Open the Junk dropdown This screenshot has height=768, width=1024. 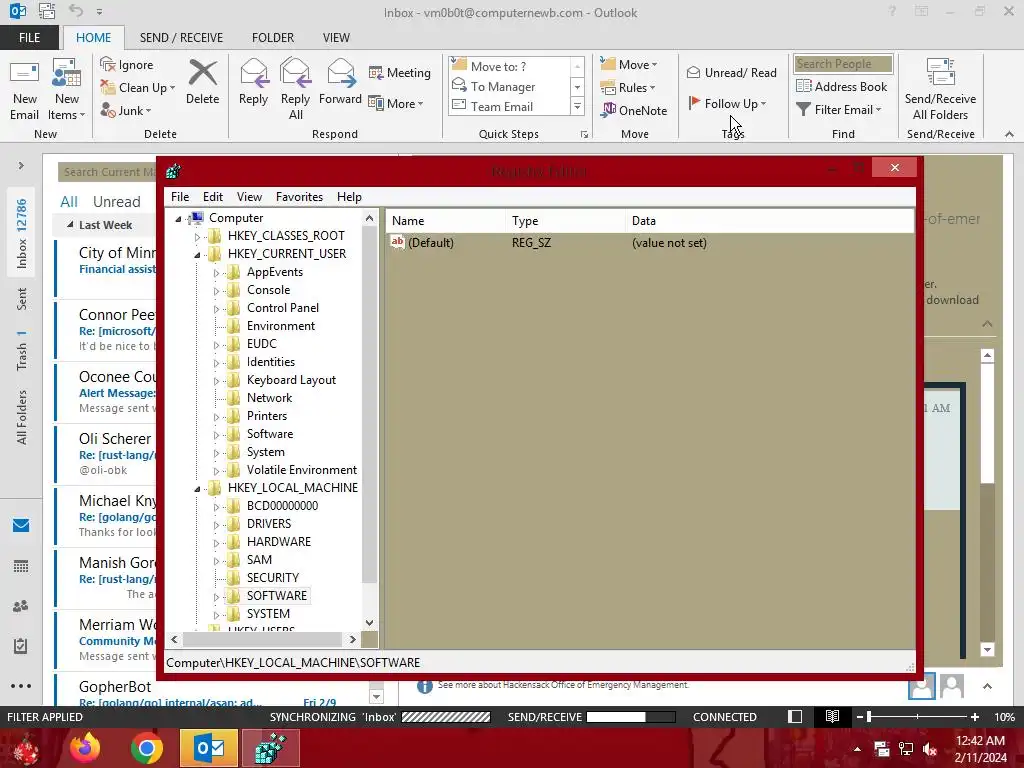click(x=126, y=110)
